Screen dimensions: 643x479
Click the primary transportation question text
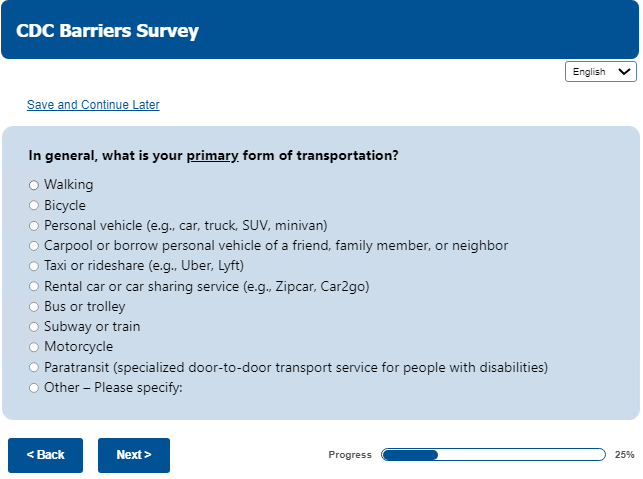214,156
